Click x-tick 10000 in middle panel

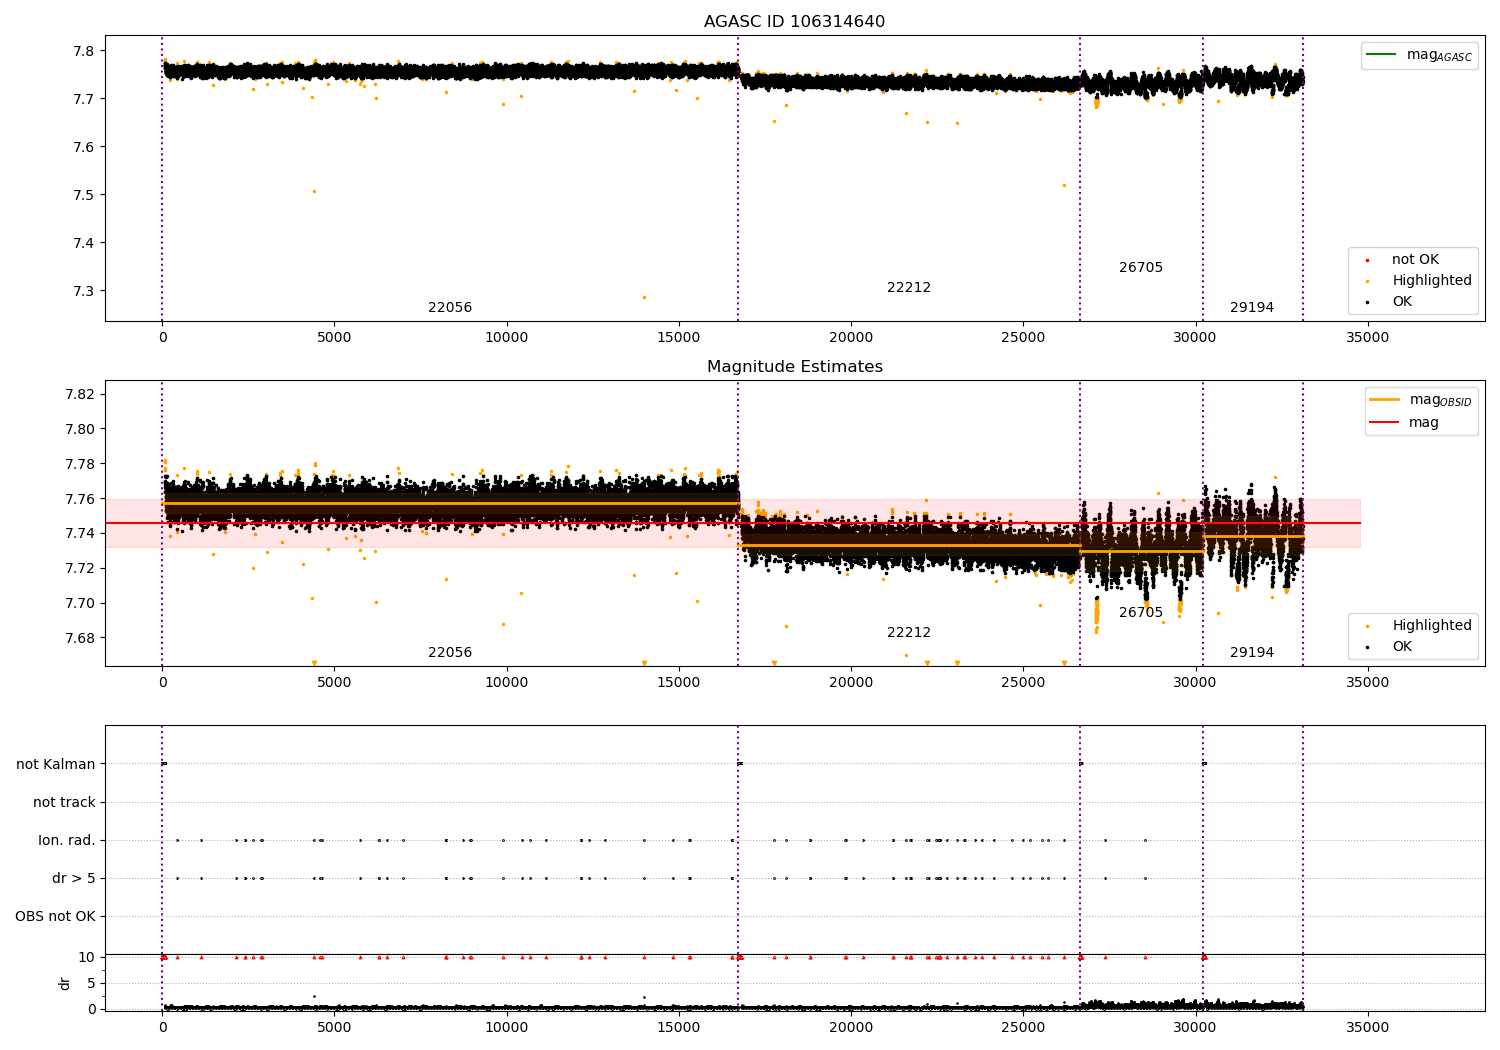[x=506, y=683]
